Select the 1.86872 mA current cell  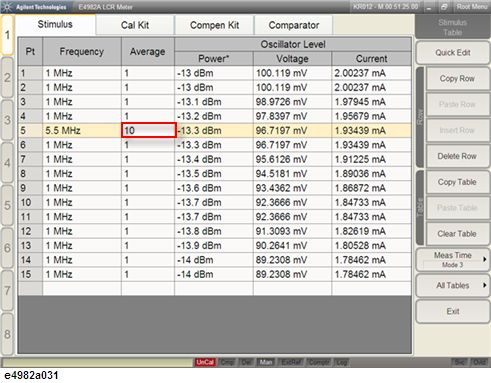(371, 188)
